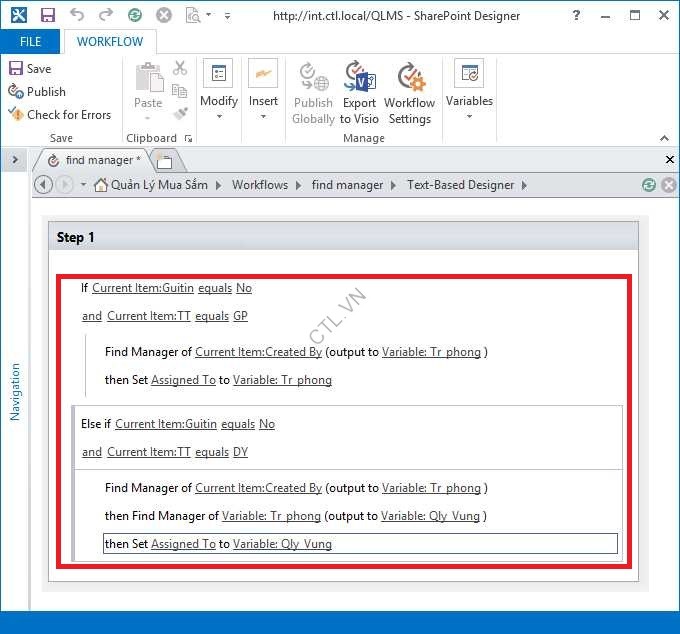The height and width of the screenshot is (634, 680).
Task: Click the Workflows breadcrumb link
Action: tap(259, 185)
